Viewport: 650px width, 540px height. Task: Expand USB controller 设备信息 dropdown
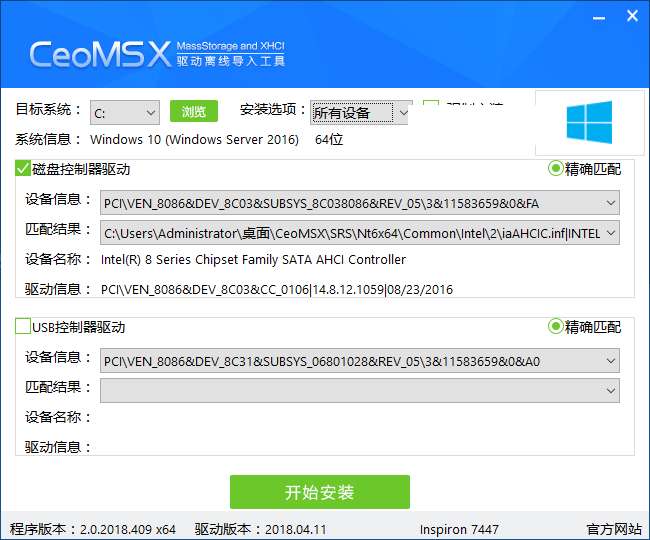(x=360, y=361)
